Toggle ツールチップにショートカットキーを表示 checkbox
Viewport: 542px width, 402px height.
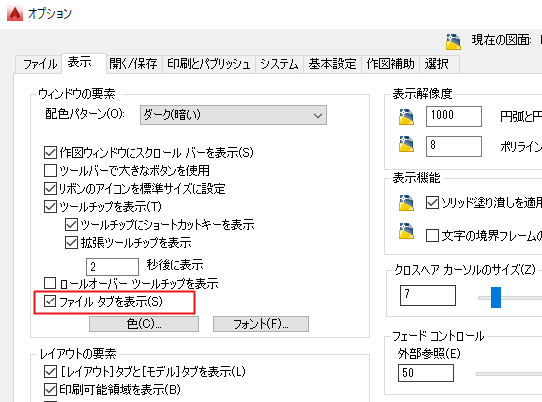tap(71, 225)
